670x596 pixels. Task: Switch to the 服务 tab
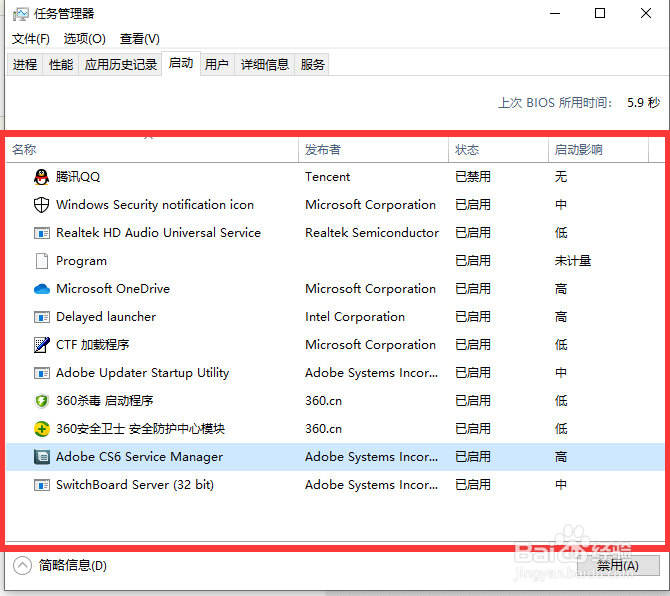click(x=313, y=64)
